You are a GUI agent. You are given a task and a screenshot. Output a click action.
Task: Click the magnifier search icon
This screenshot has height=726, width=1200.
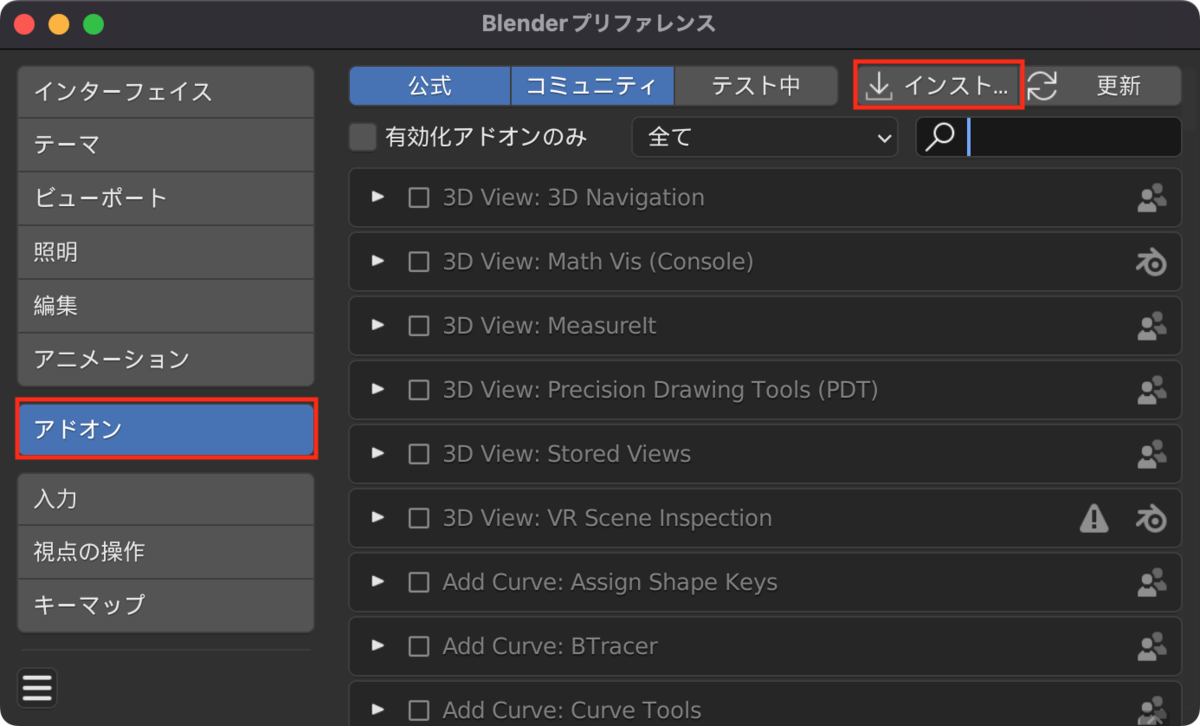(x=940, y=137)
